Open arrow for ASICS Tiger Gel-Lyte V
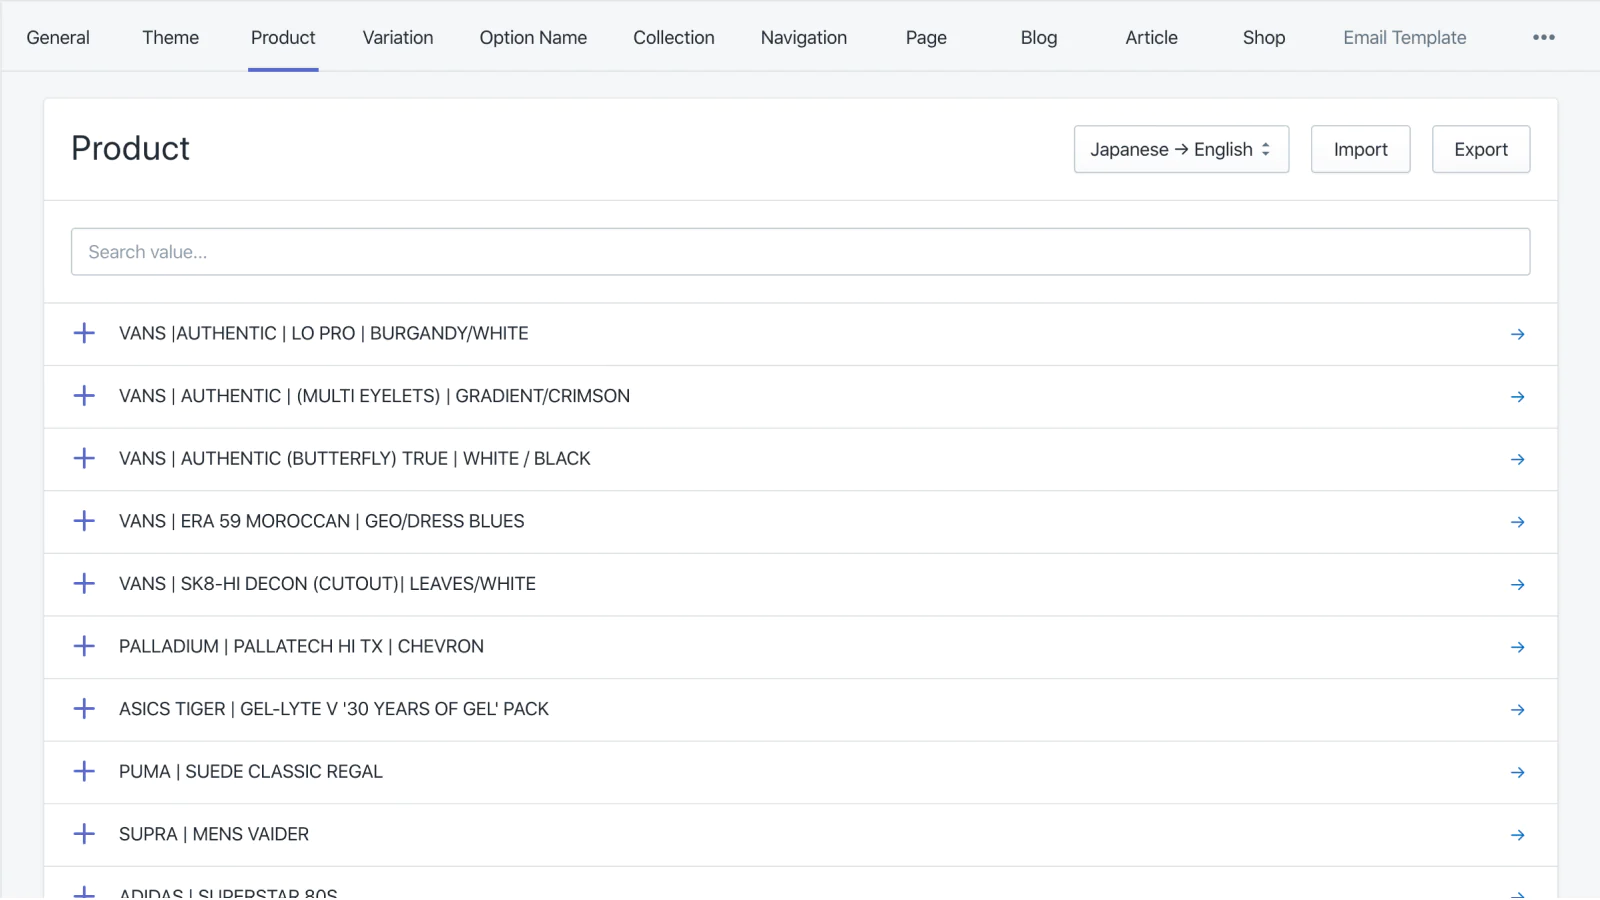Screen dimensions: 1600x900 click(1517, 710)
